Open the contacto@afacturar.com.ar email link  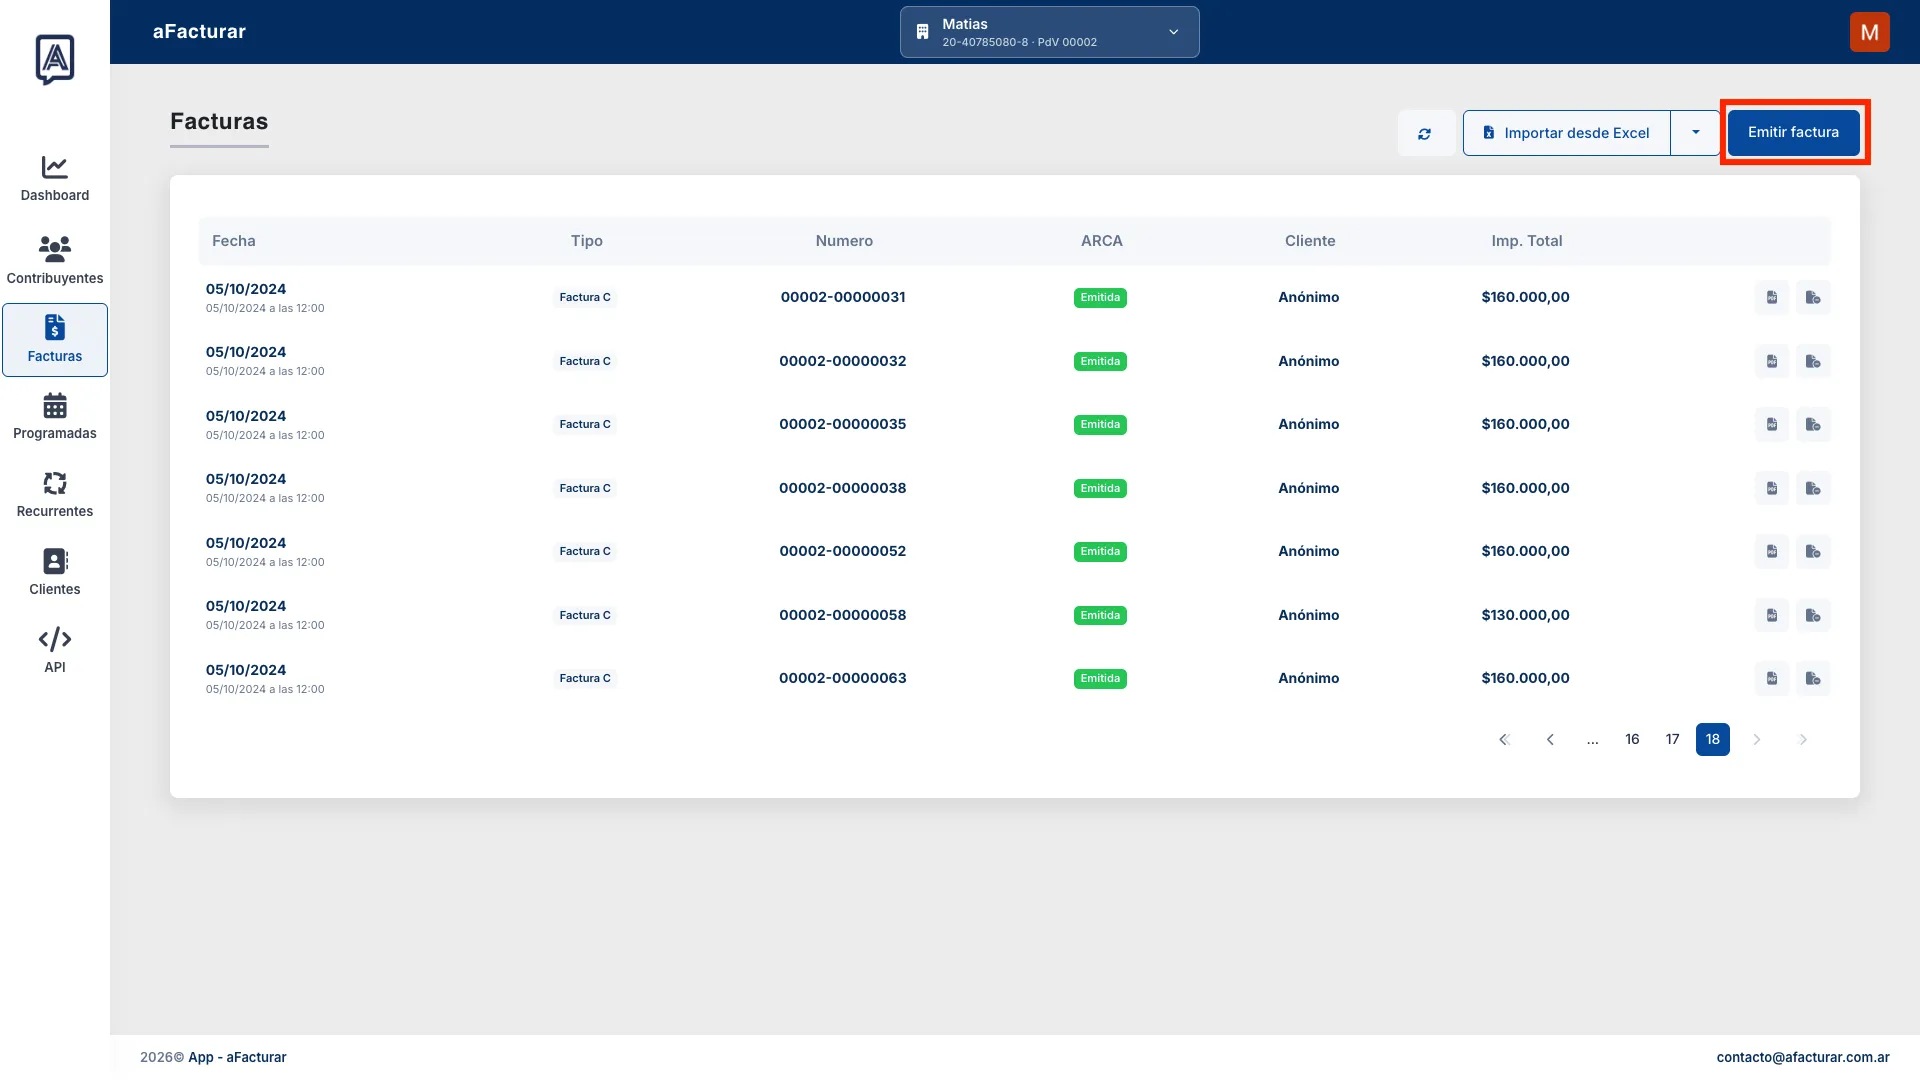(x=1802, y=1057)
